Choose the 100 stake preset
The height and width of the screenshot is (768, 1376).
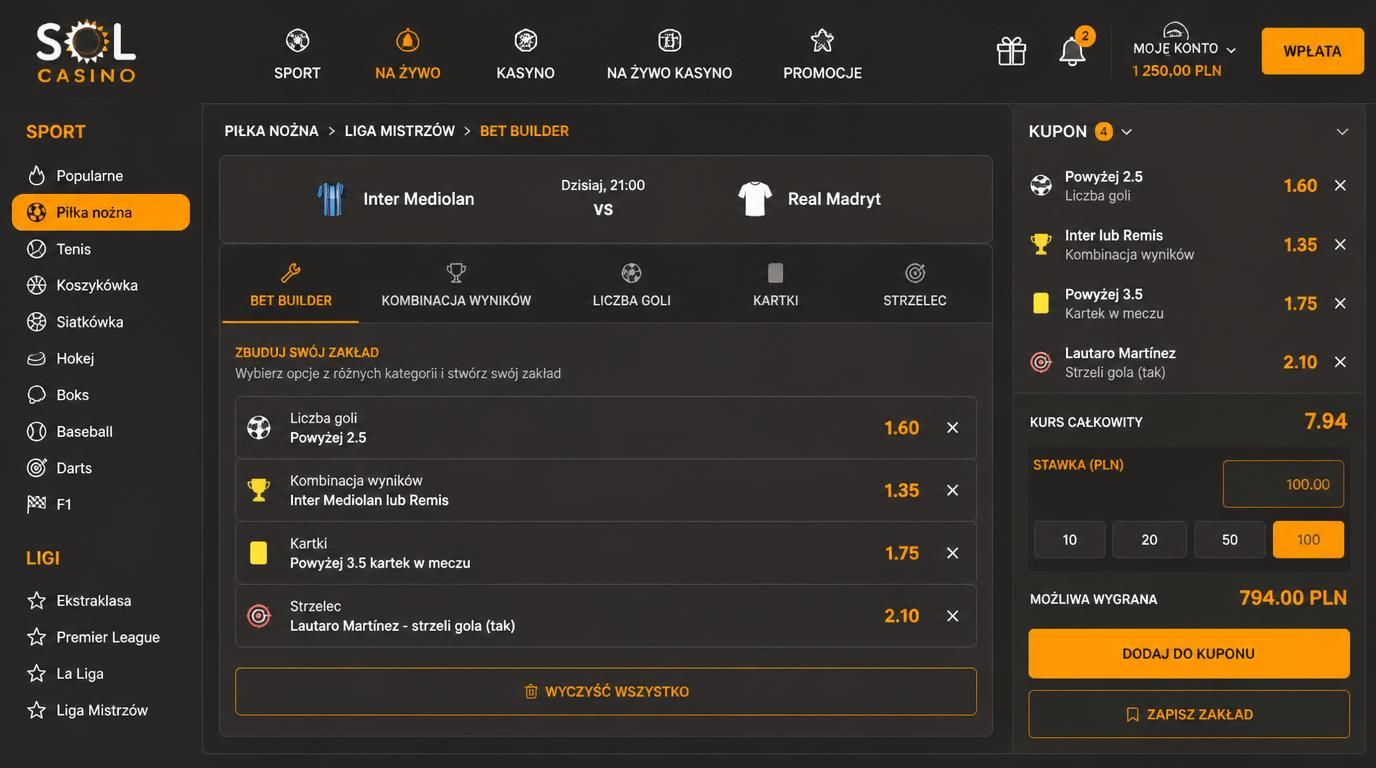1308,540
